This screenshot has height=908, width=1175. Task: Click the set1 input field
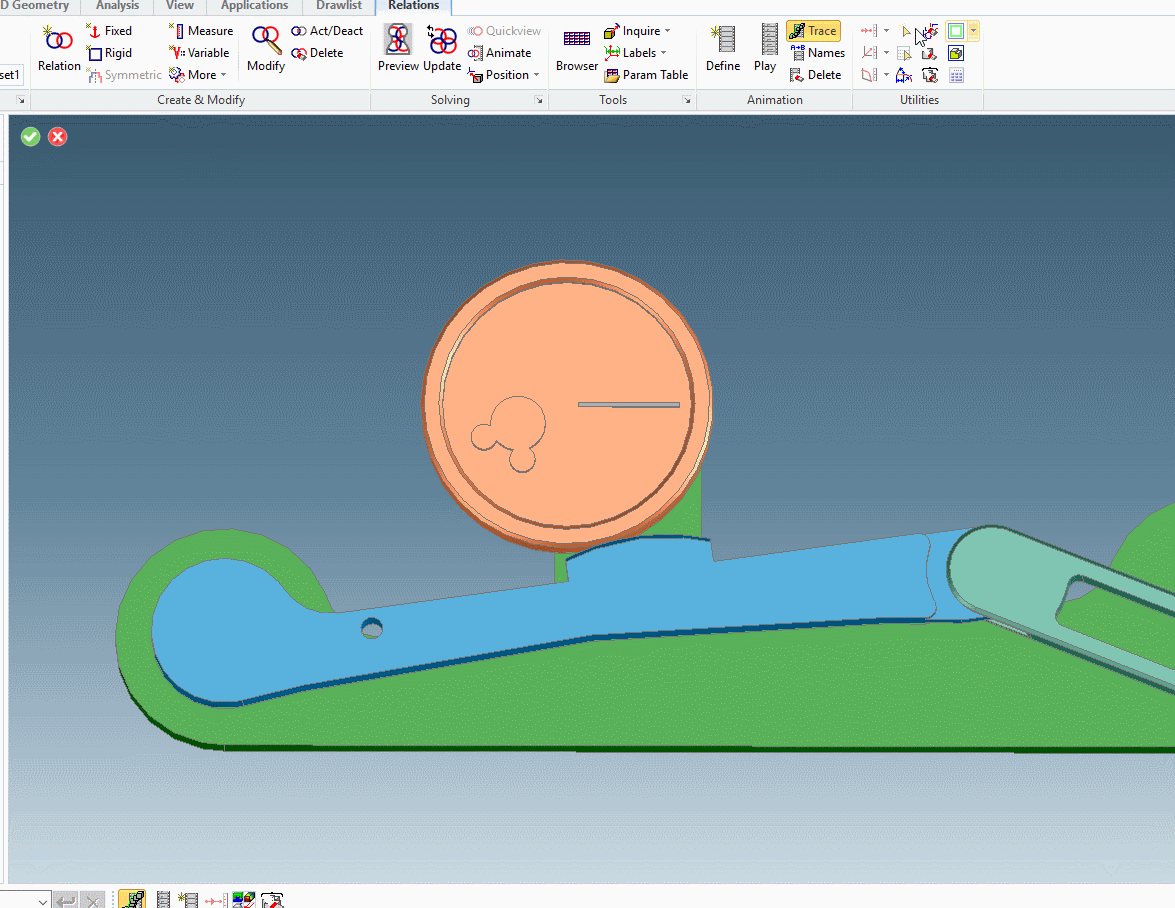(x=11, y=75)
